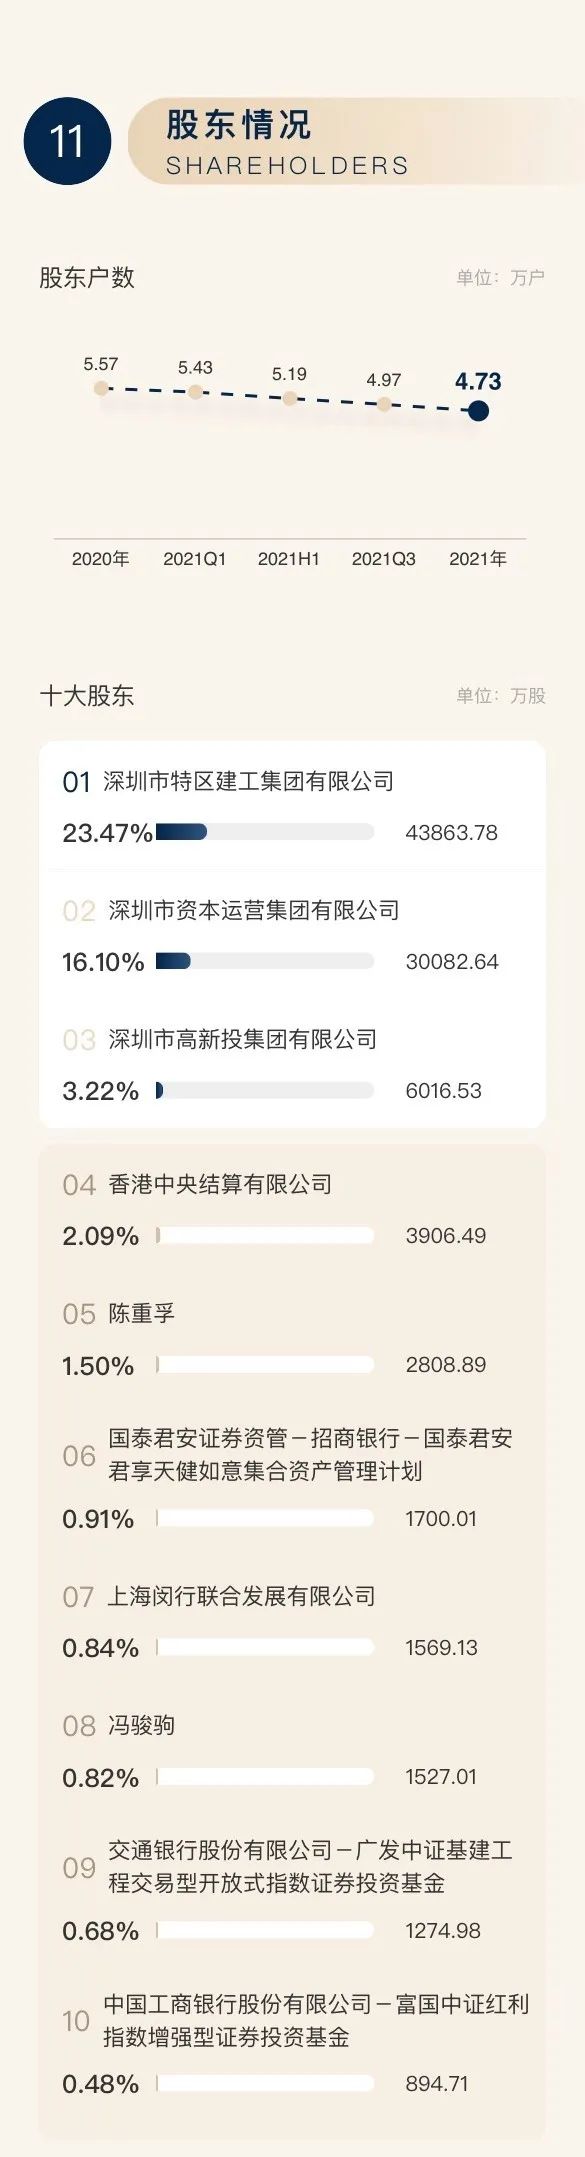Image resolution: width=585 pixels, height=2157 pixels.
Task: Open 上海闵行联合发展有限公司 entry
Action: click(292, 1621)
